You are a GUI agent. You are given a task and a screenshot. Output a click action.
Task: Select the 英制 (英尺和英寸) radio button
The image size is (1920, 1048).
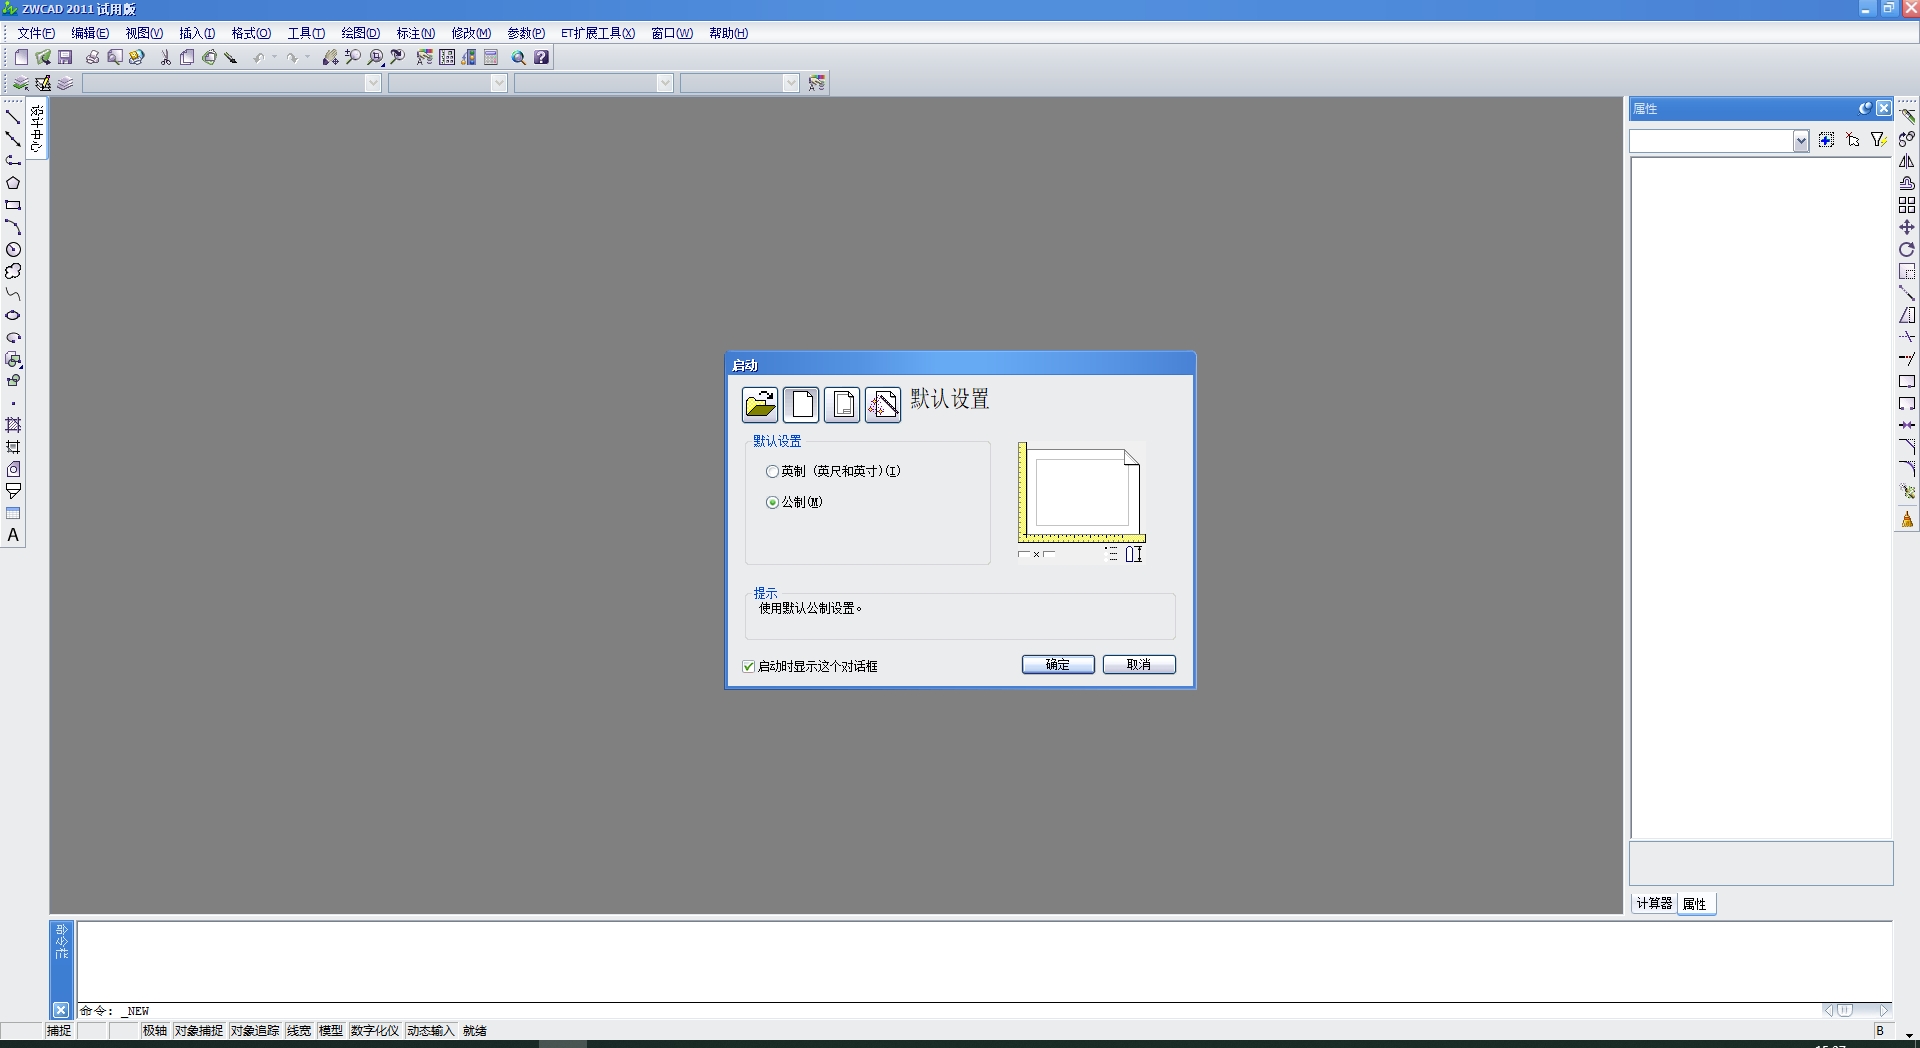pyautogui.click(x=772, y=471)
